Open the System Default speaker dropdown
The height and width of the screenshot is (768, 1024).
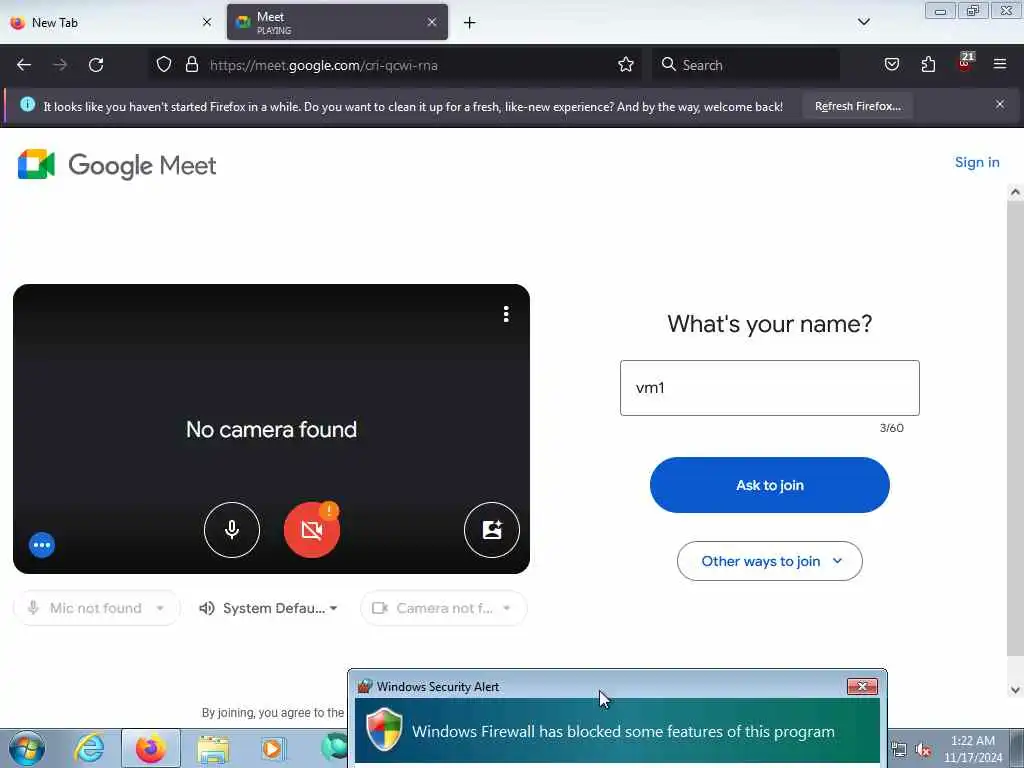(x=269, y=608)
